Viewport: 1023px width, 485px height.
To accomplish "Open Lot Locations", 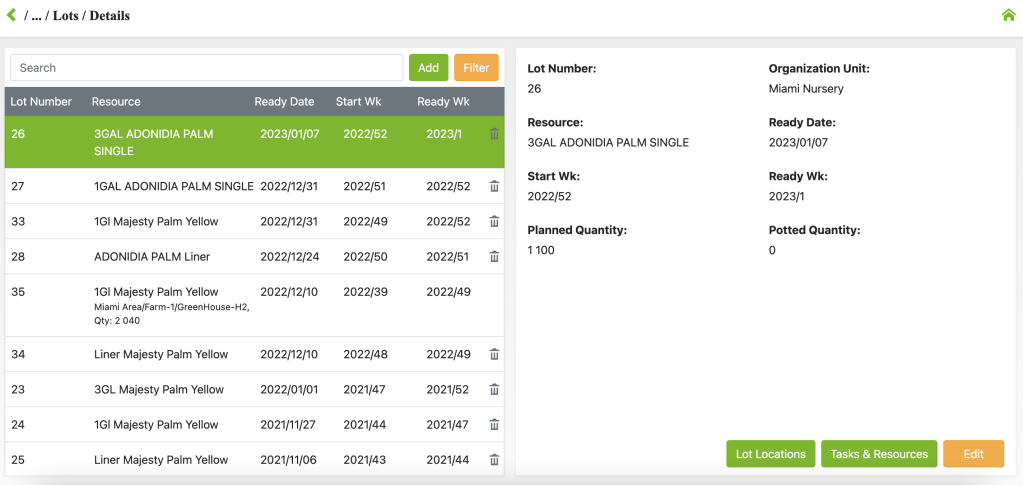I will 770,454.
